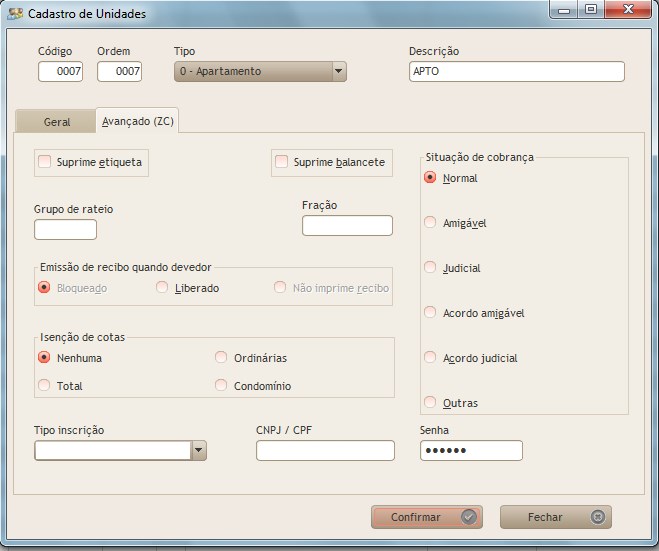Minimize the Cadastro de Unidades window

pyautogui.click(x=564, y=9)
